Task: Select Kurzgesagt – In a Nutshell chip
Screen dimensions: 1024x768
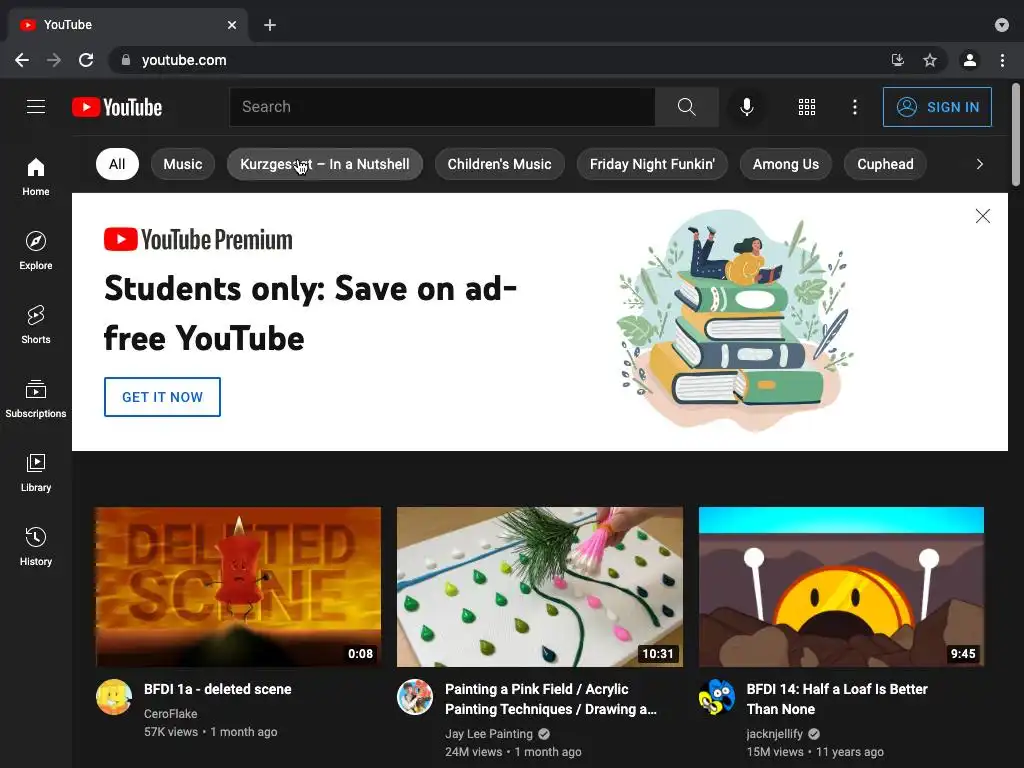Action: pyautogui.click(x=325, y=164)
